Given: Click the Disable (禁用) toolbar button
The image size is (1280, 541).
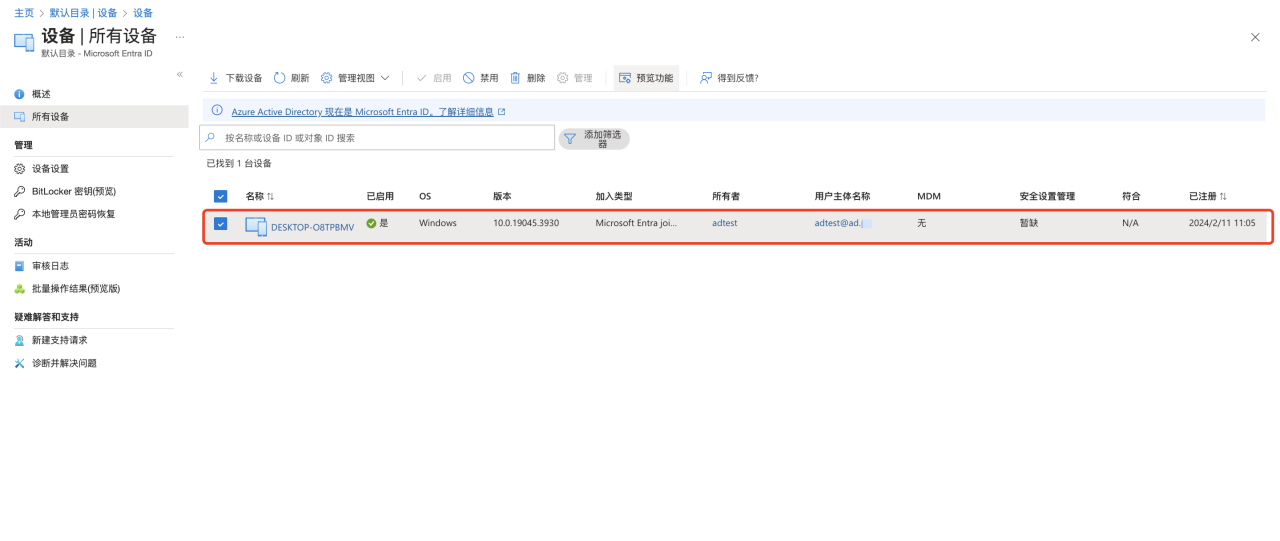Looking at the screenshot, I should click(481, 78).
